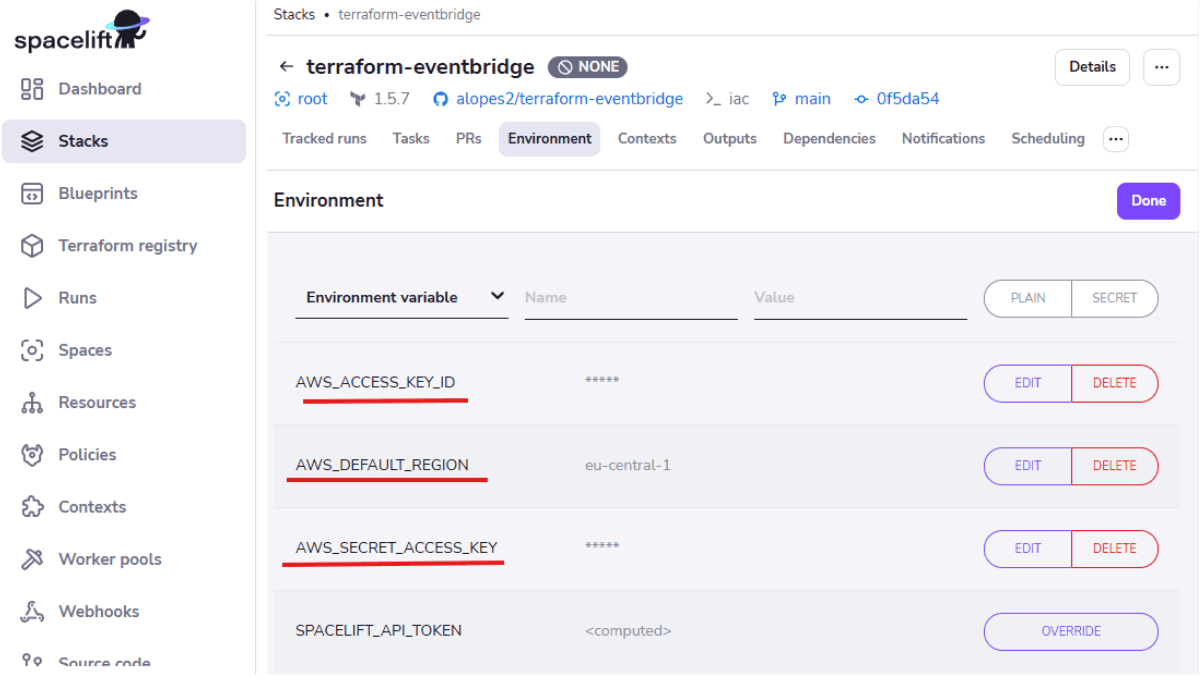Click the terraform-eventbridge breadcrumb text

[409, 15]
